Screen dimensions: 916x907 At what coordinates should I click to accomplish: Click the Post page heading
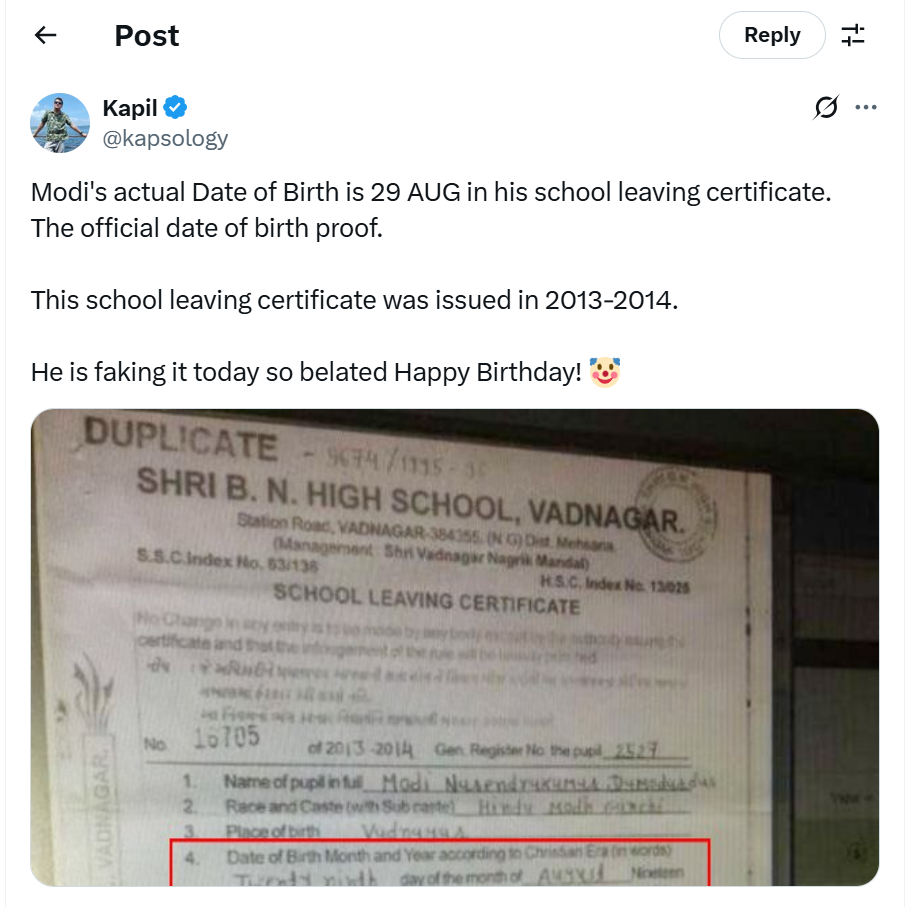pyautogui.click(x=147, y=36)
